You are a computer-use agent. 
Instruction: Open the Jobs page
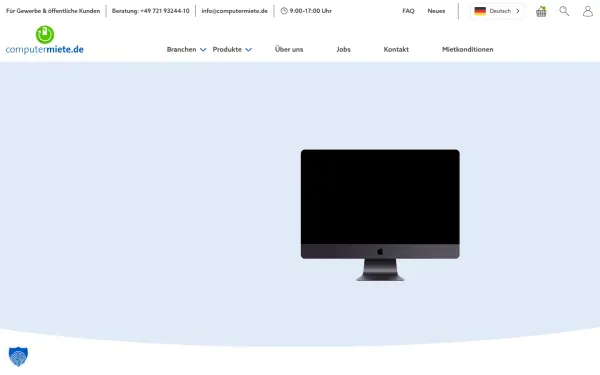(343, 49)
